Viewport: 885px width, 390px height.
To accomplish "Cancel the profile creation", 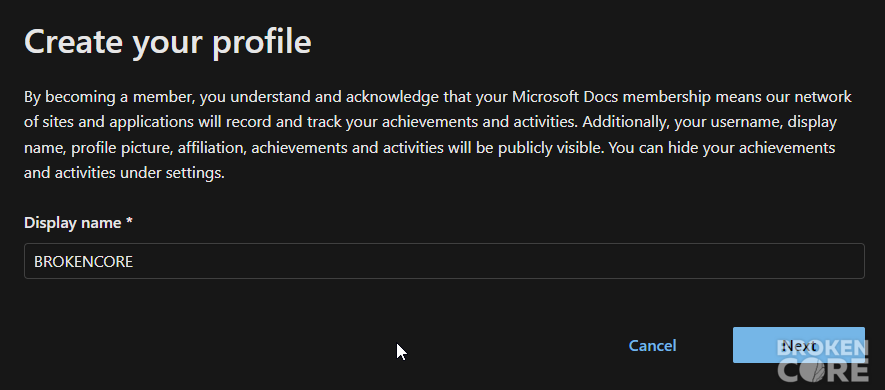I will click(x=652, y=345).
